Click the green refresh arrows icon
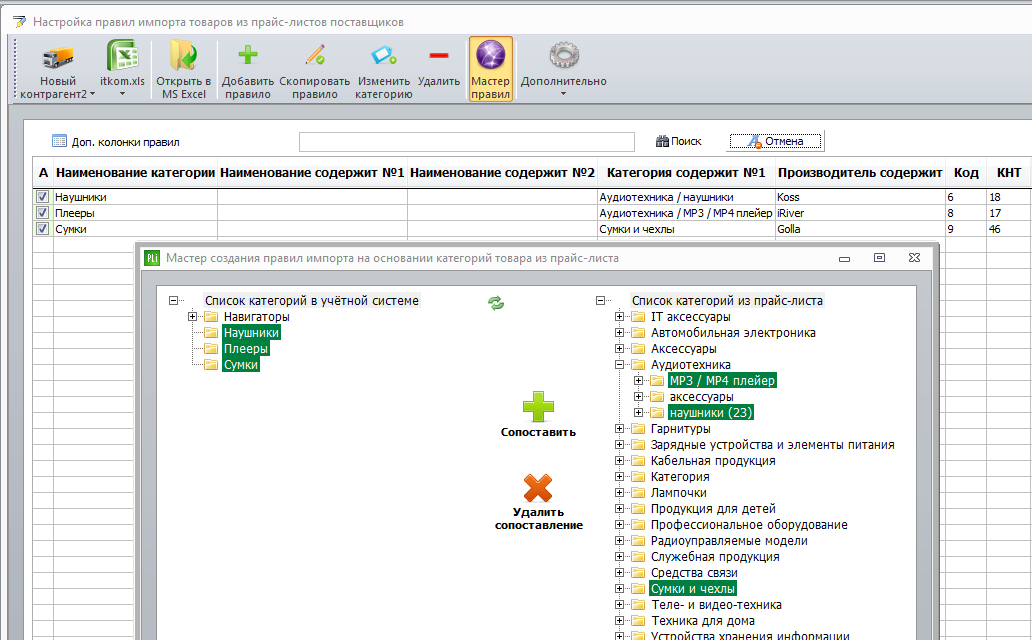The width and height of the screenshot is (1032, 640). point(496,303)
